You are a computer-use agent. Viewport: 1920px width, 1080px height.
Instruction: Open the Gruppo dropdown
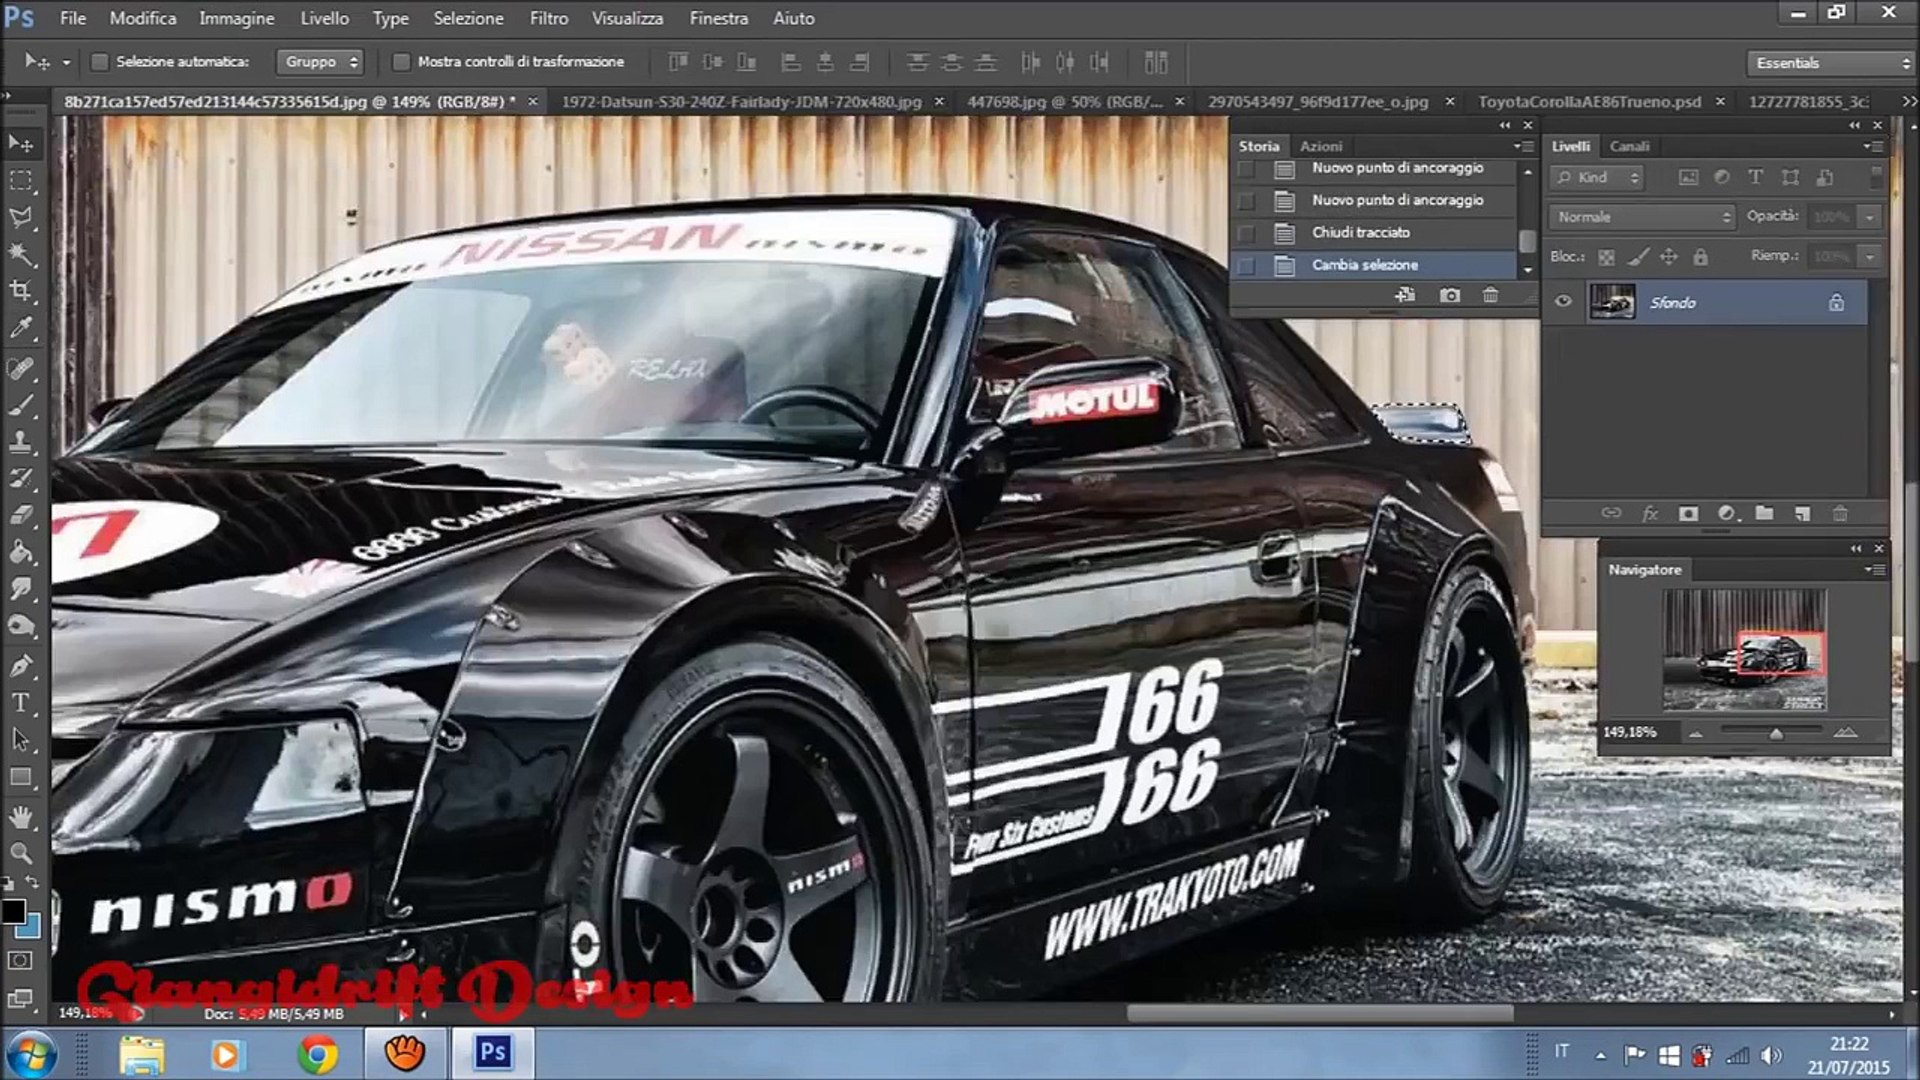point(320,62)
